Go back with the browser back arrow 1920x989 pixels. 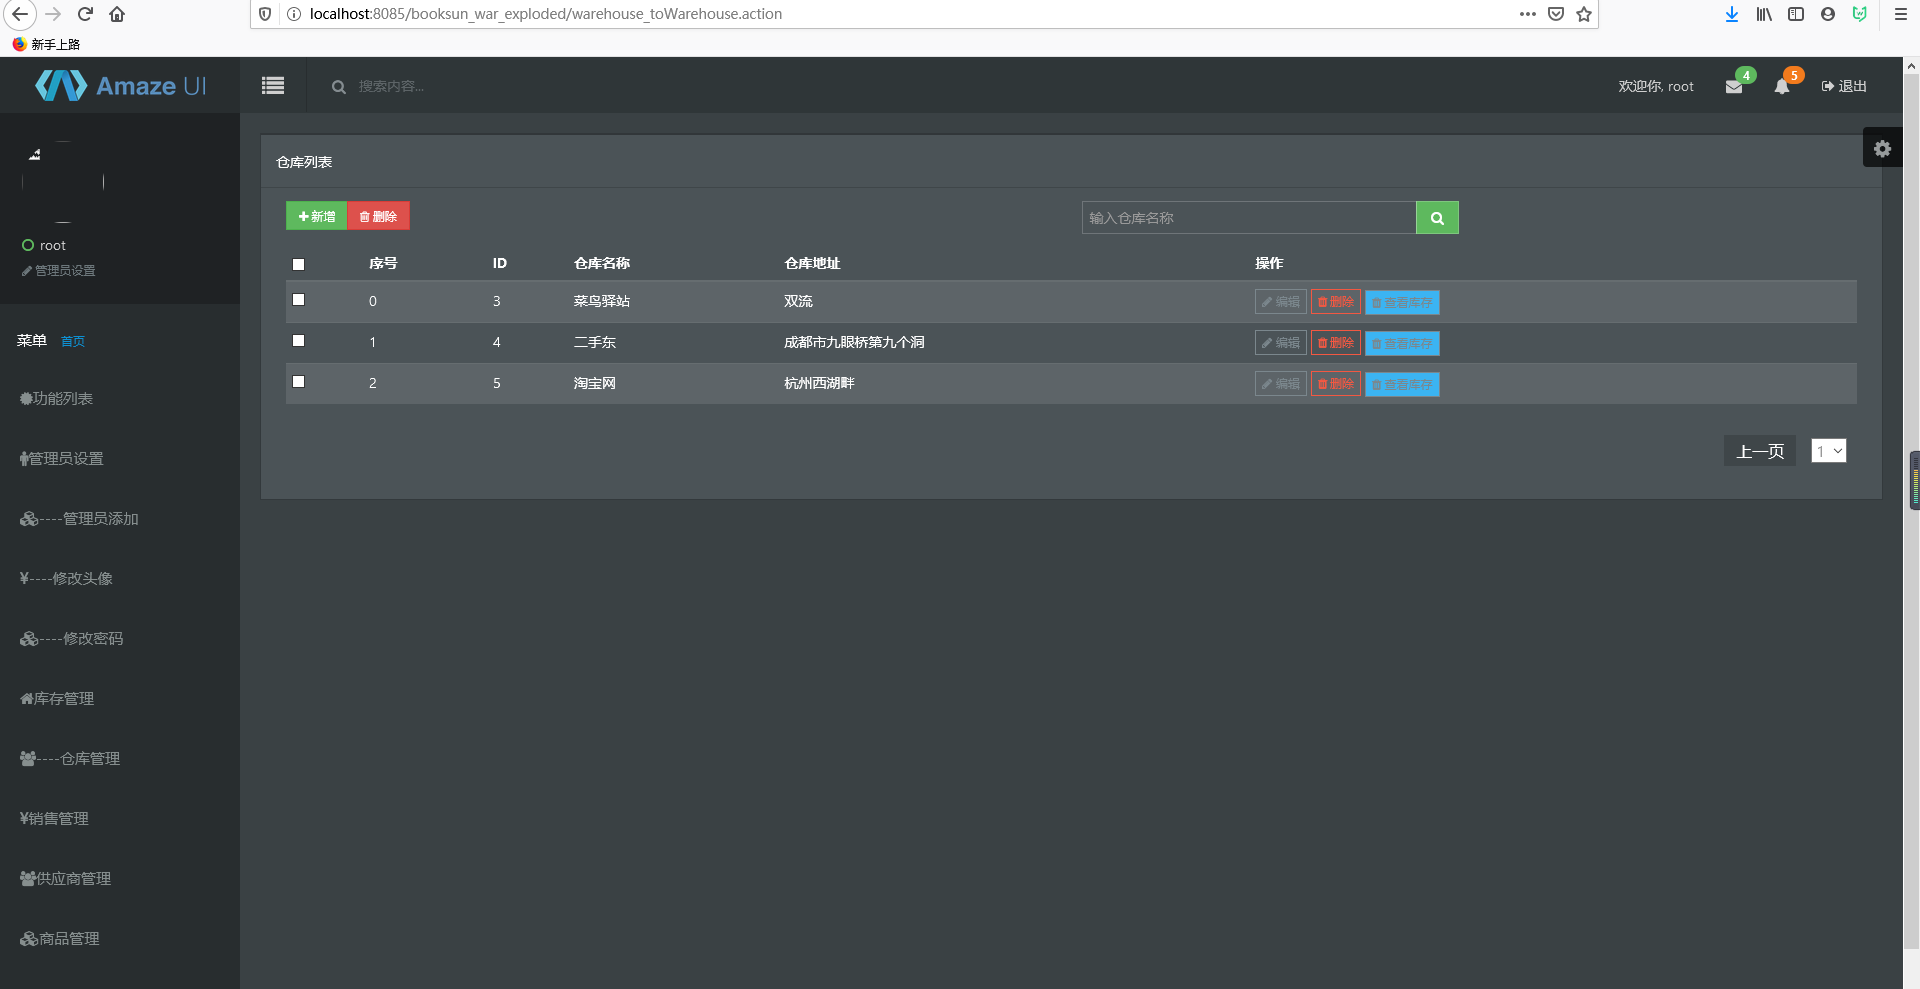pyautogui.click(x=20, y=14)
